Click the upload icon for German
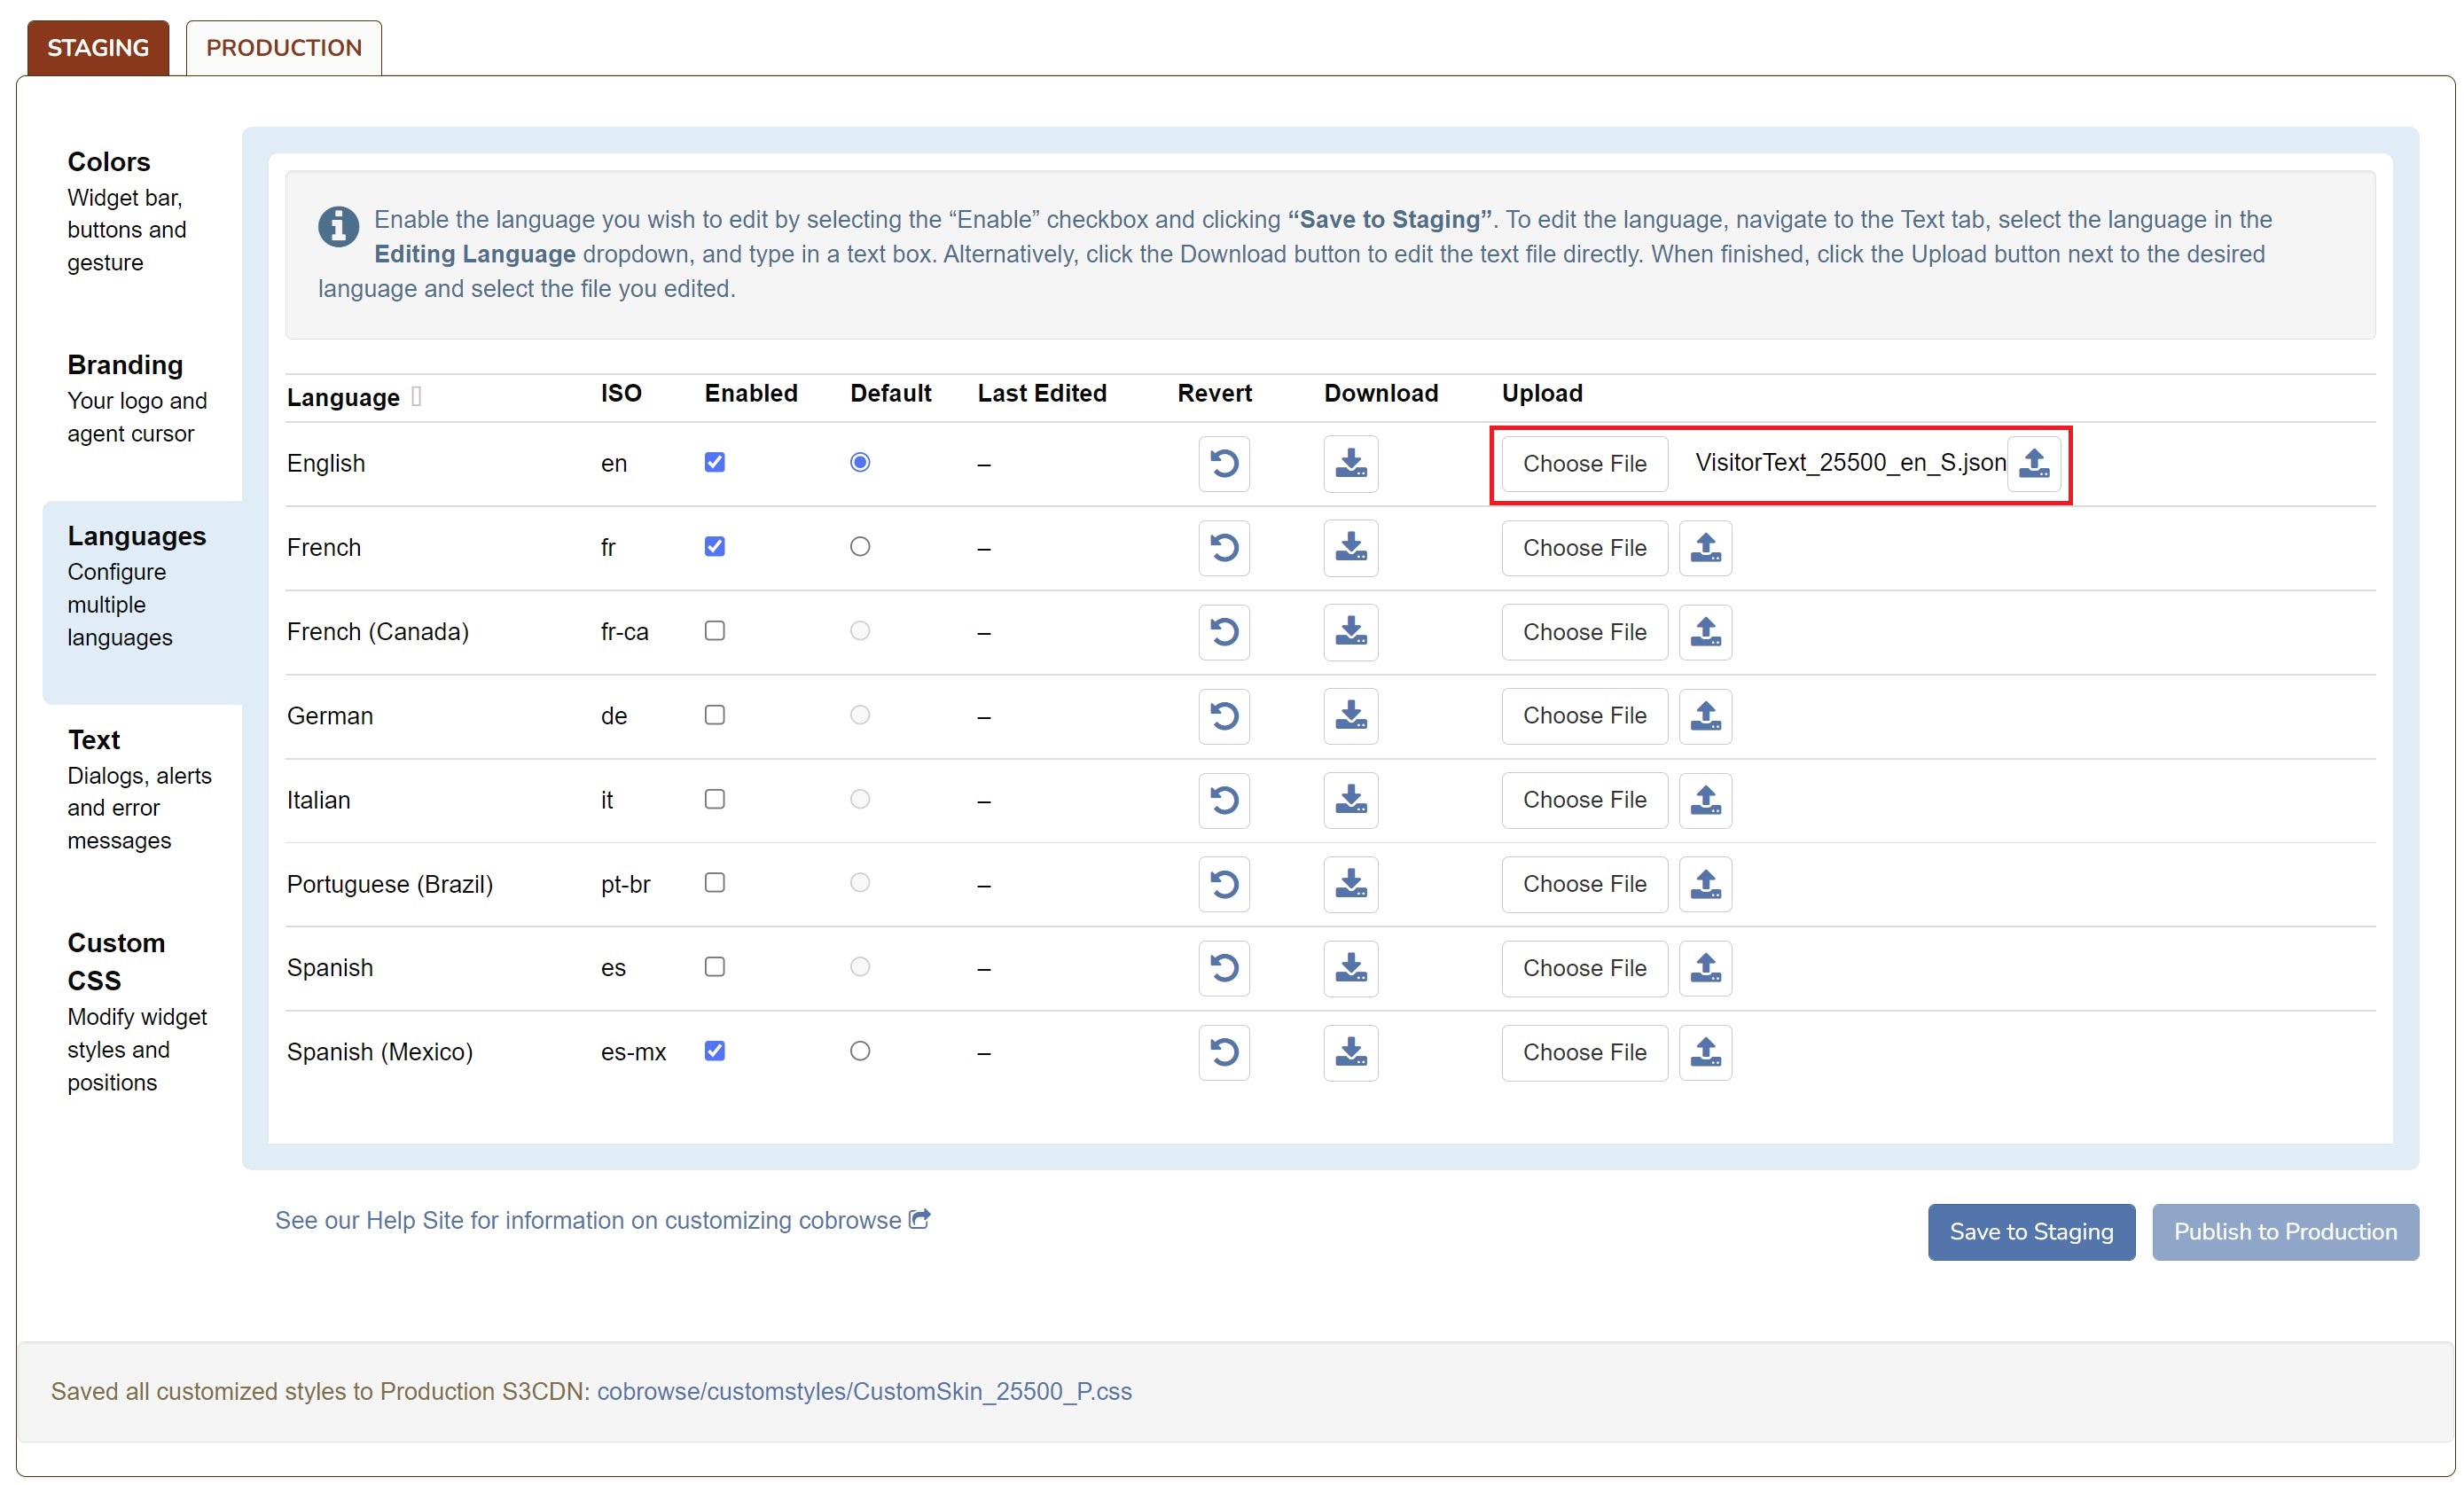The width and height of the screenshot is (2464, 1485). click(x=1705, y=716)
